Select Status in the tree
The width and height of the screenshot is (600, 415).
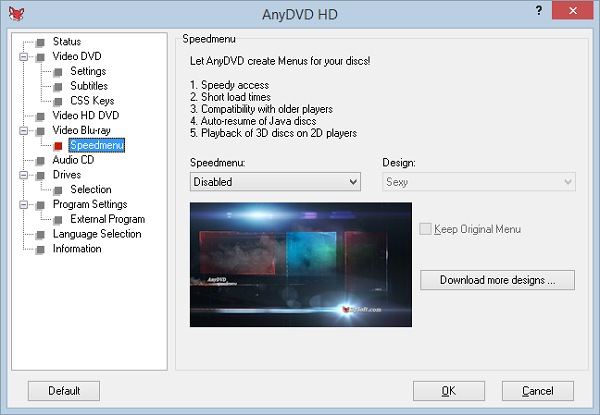(x=67, y=41)
